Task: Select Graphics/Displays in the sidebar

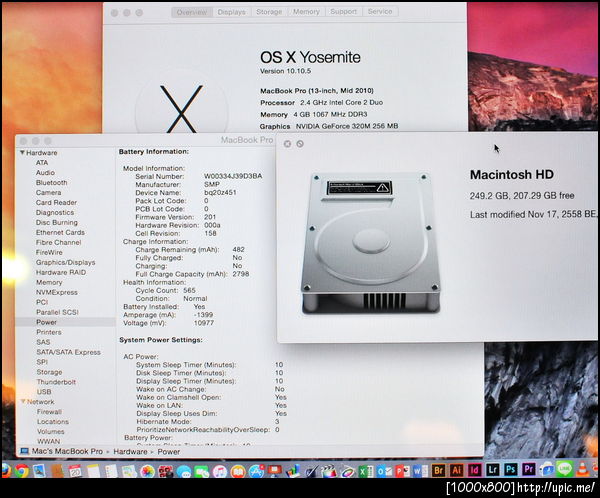Action: tap(65, 262)
